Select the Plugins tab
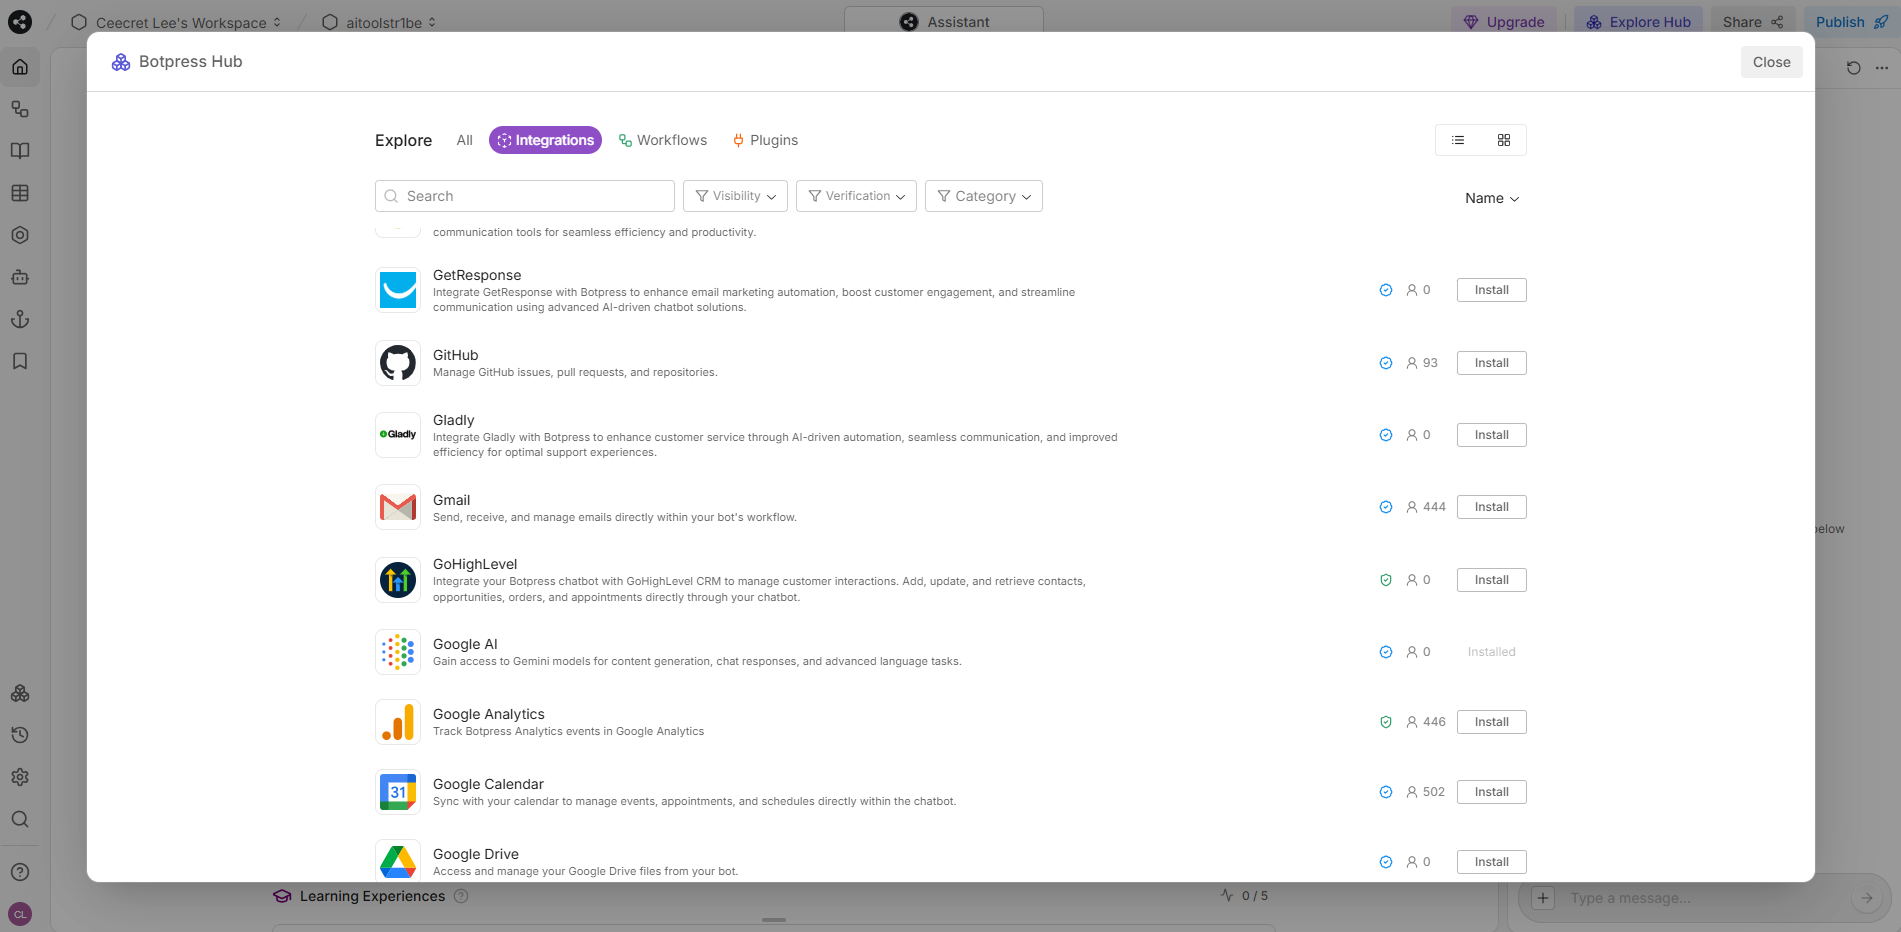This screenshot has height=932, width=1901. pos(764,140)
